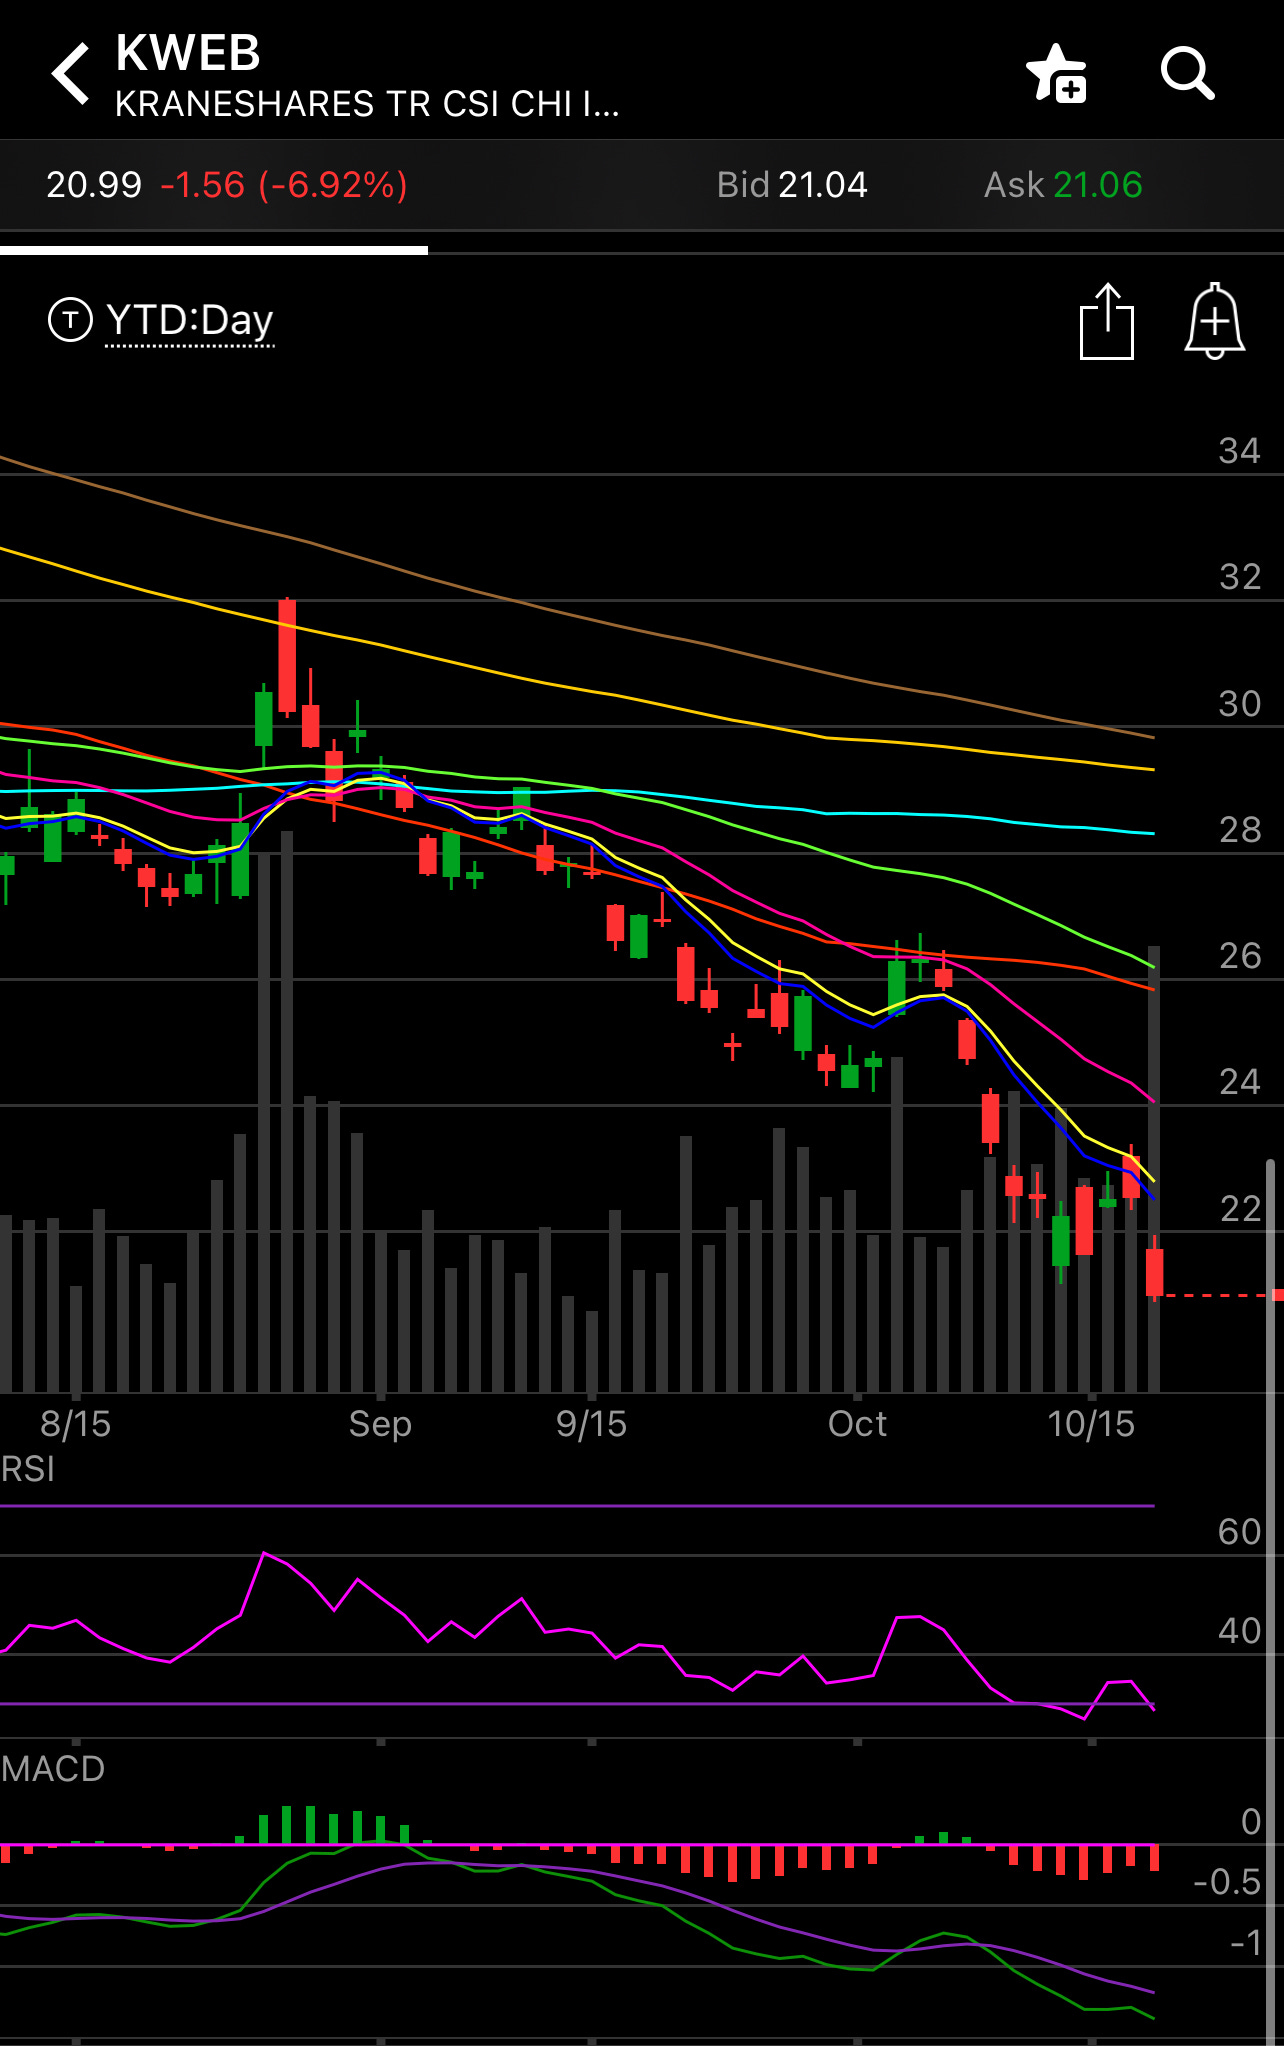The image size is (1284, 2046).
Task: Tap the -1.56 (-6.92%) change value
Action: (284, 185)
